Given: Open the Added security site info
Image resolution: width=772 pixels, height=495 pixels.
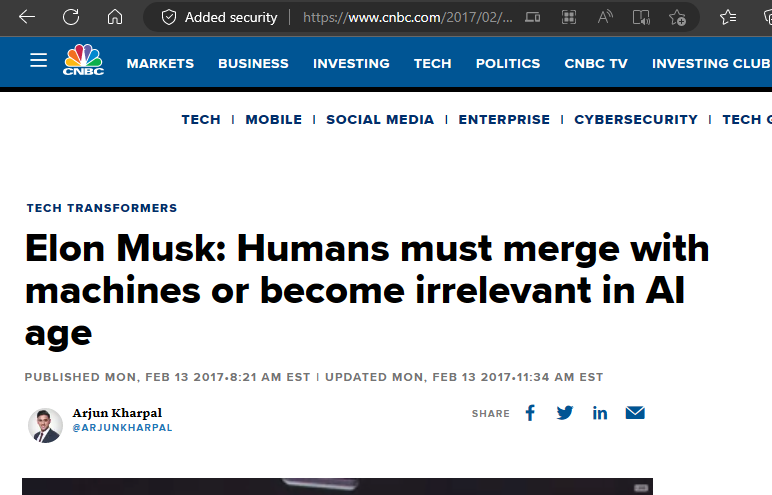Looking at the screenshot, I should point(219,17).
